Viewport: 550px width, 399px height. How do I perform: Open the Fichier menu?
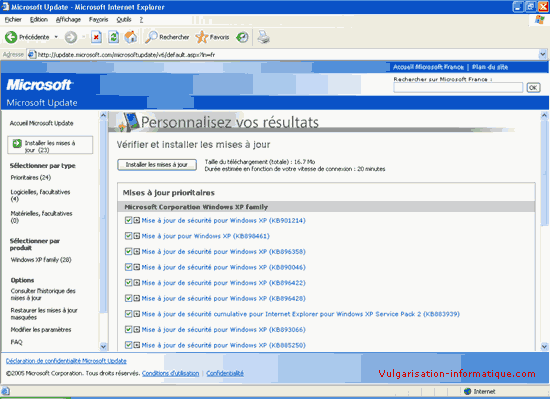[x=13, y=20]
